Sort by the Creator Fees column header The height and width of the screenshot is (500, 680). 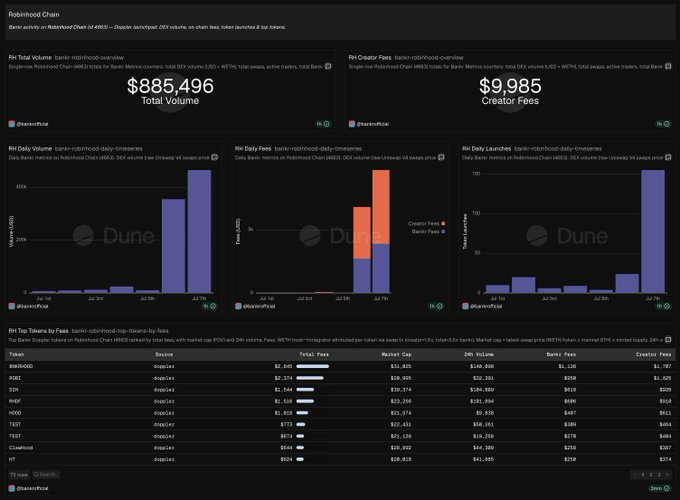point(654,355)
